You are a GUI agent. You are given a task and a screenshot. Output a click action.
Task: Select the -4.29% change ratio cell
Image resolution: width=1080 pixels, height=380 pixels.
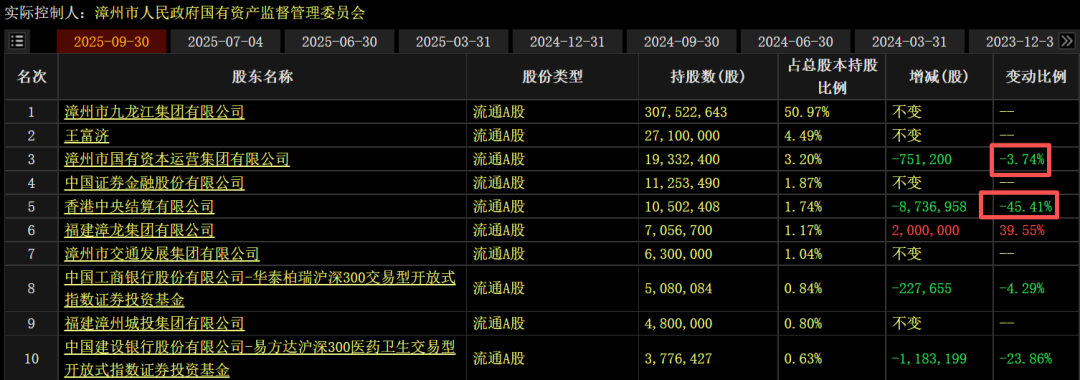[x=1021, y=288]
